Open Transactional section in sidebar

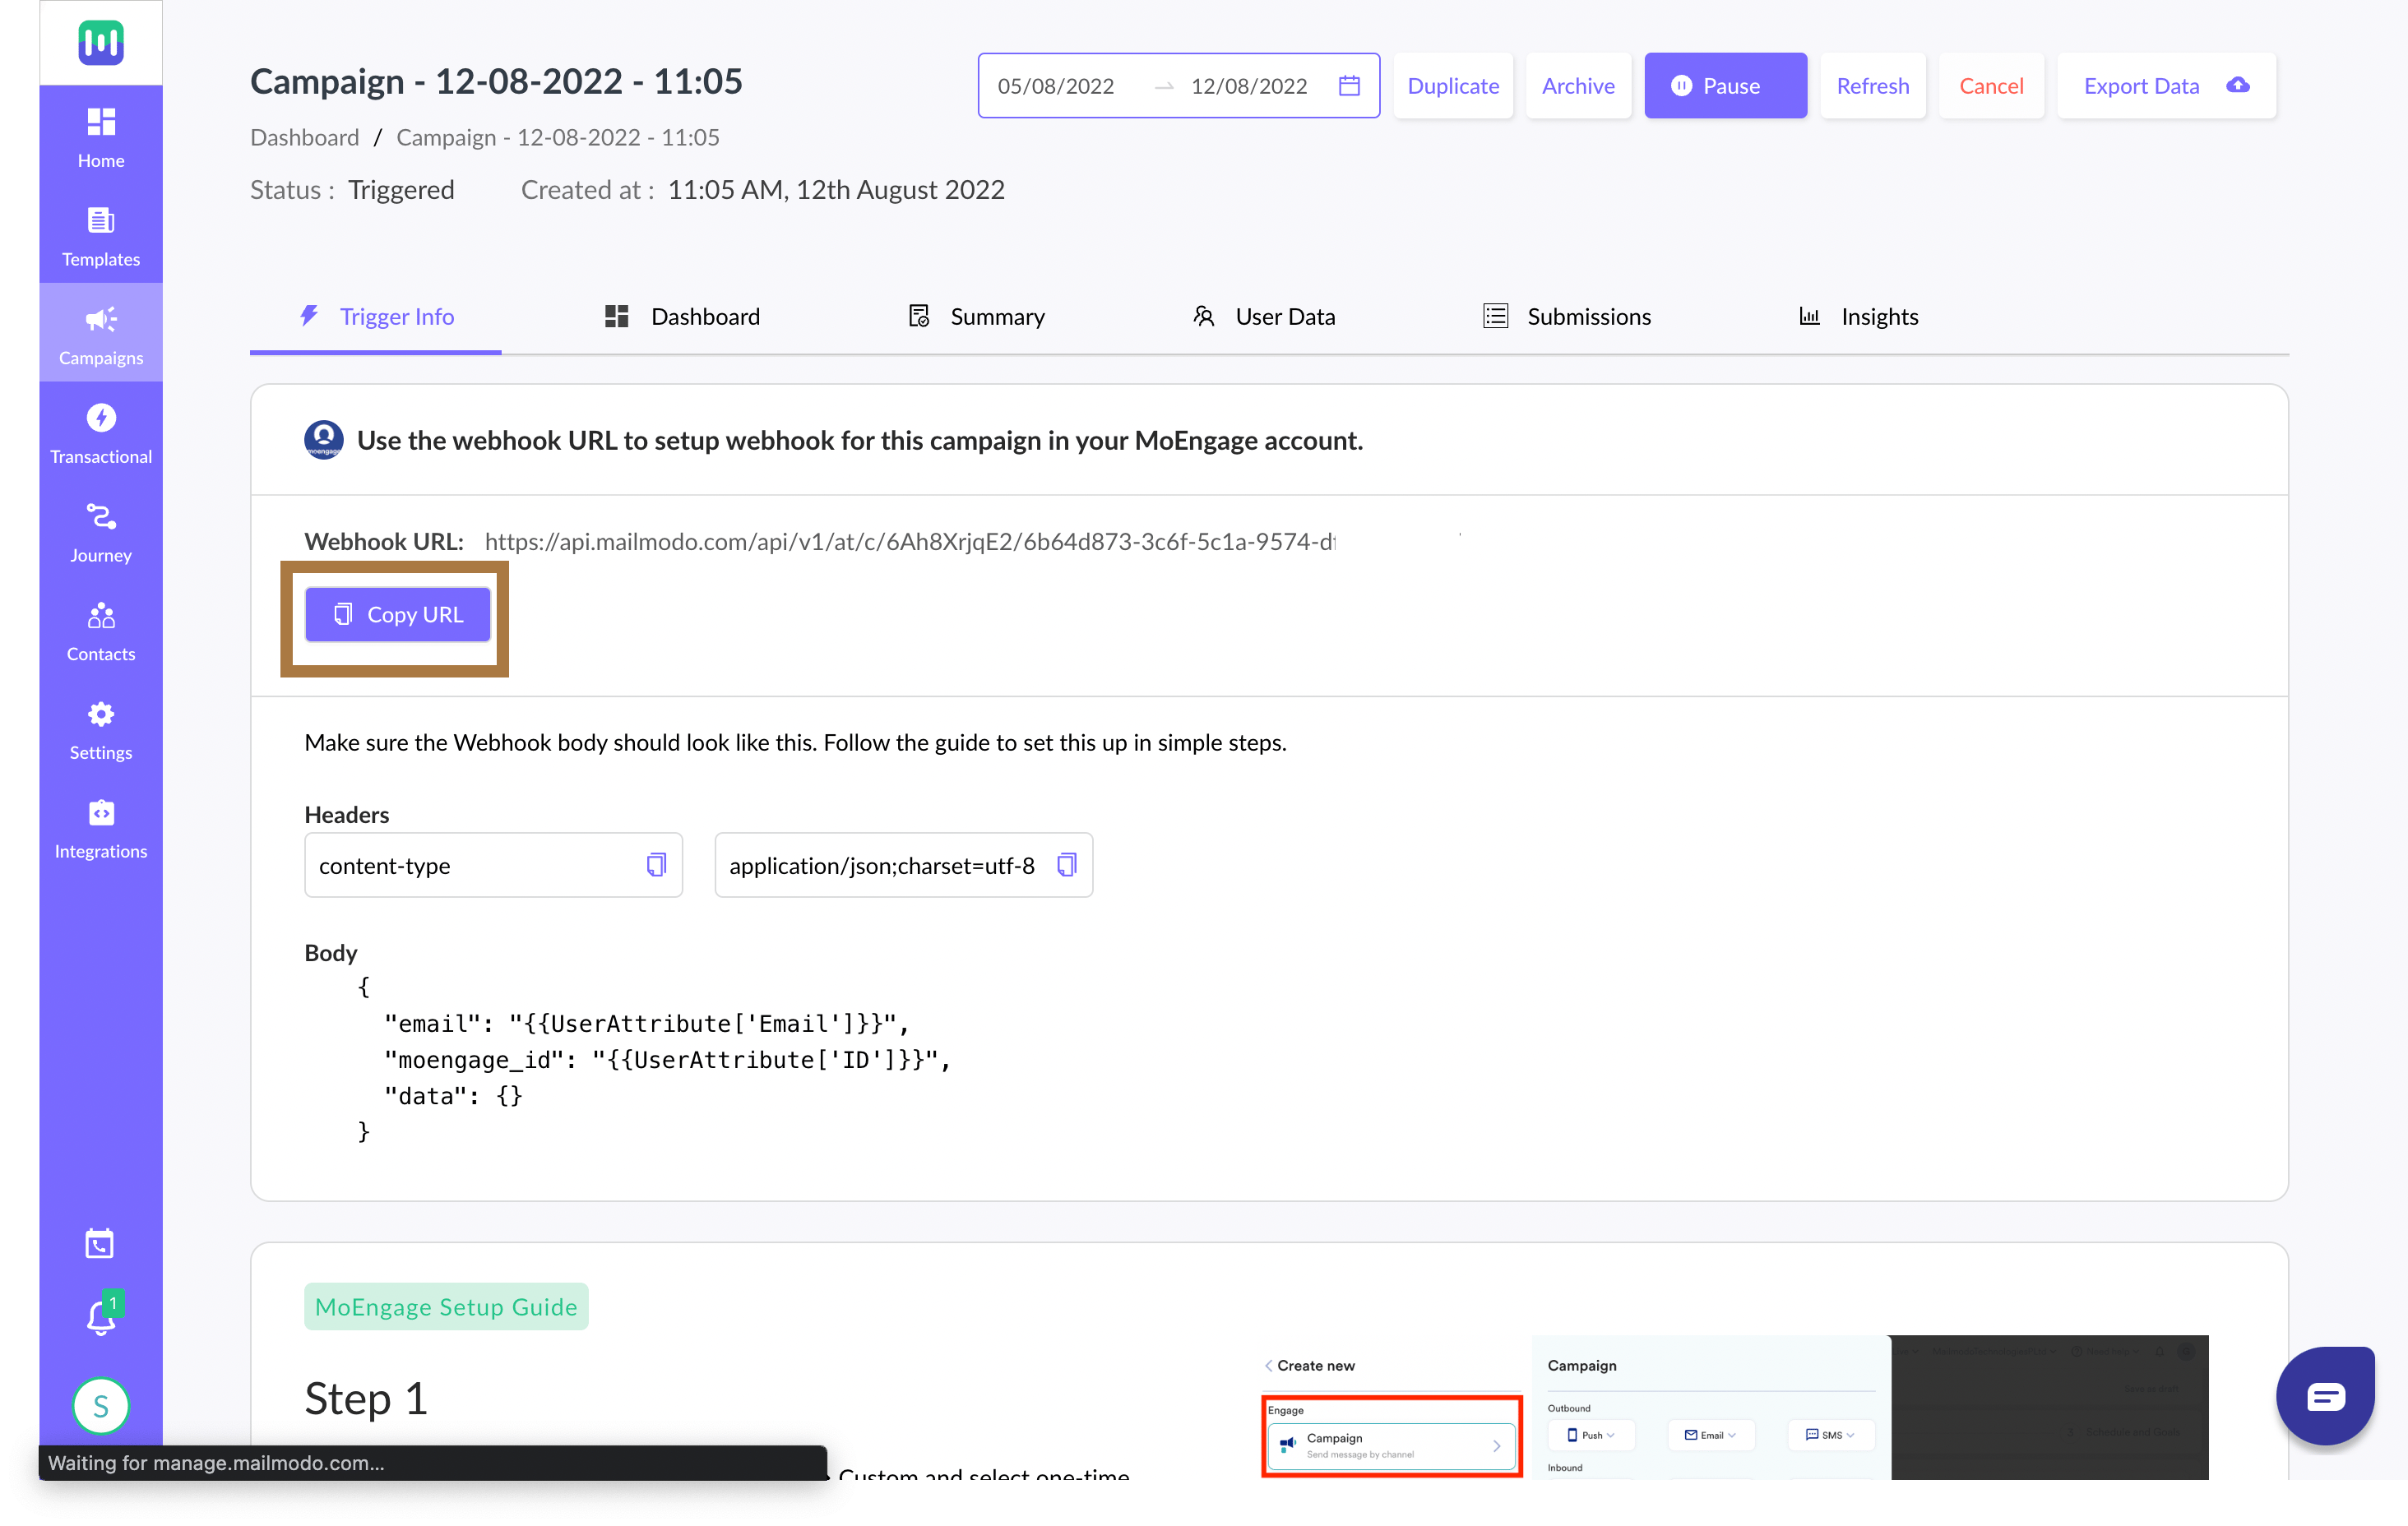pos(101,433)
